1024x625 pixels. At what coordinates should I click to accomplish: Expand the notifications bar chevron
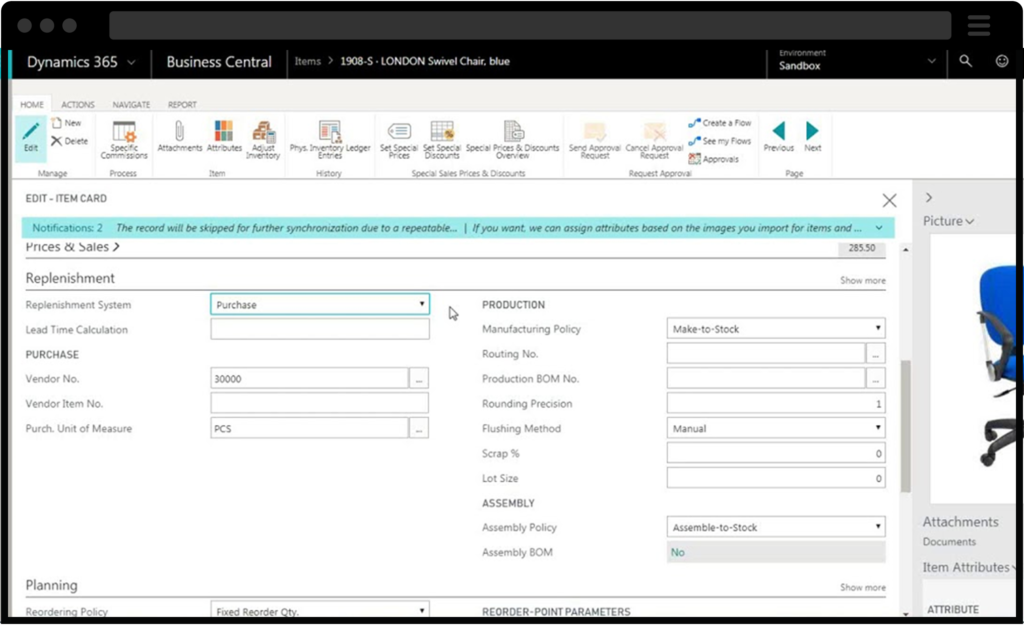[x=879, y=228]
